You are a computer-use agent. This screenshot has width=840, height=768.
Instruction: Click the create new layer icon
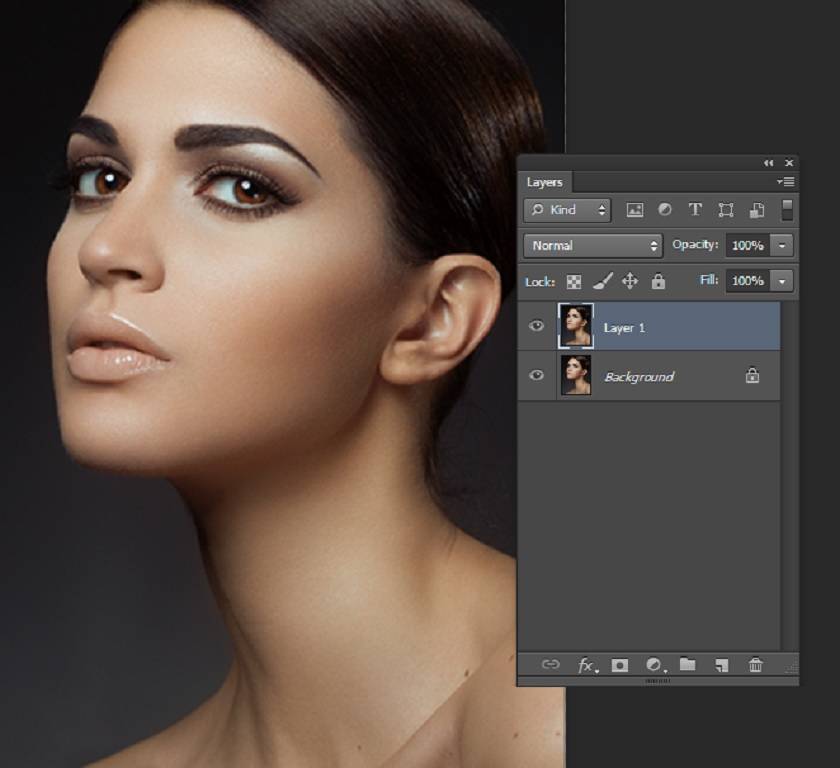(x=721, y=665)
